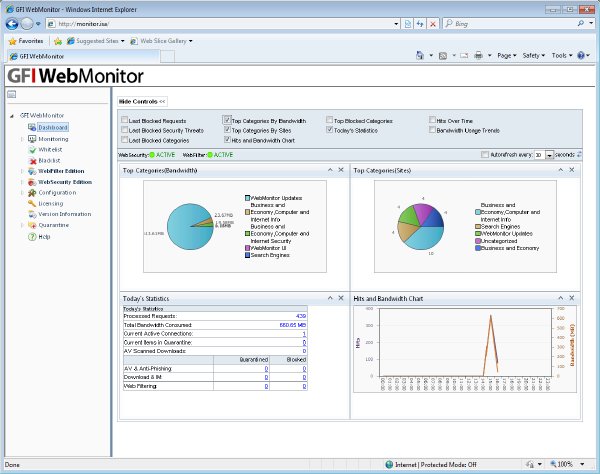Select the GFI WebMonitor browser tab
Viewport: 600px width, 474px height.
tap(82, 56)
